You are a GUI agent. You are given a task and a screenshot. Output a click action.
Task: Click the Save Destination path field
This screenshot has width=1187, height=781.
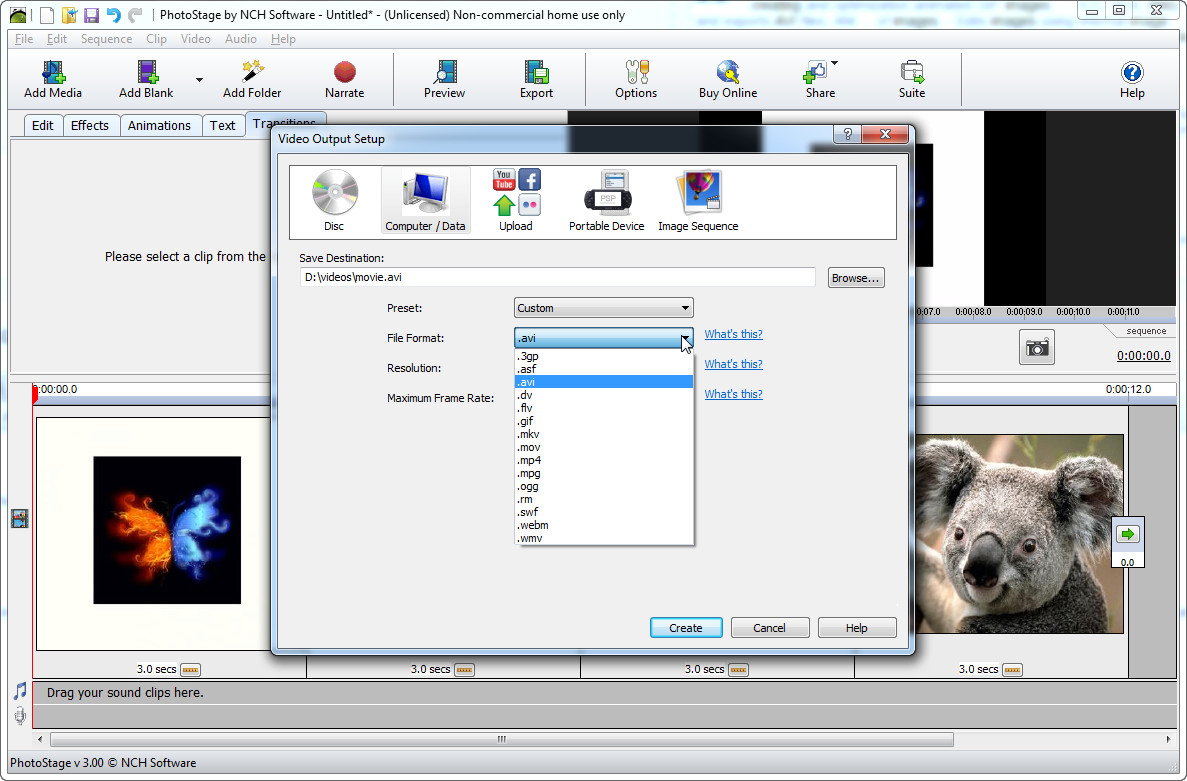pyautogui.click(x=558, y=277)
